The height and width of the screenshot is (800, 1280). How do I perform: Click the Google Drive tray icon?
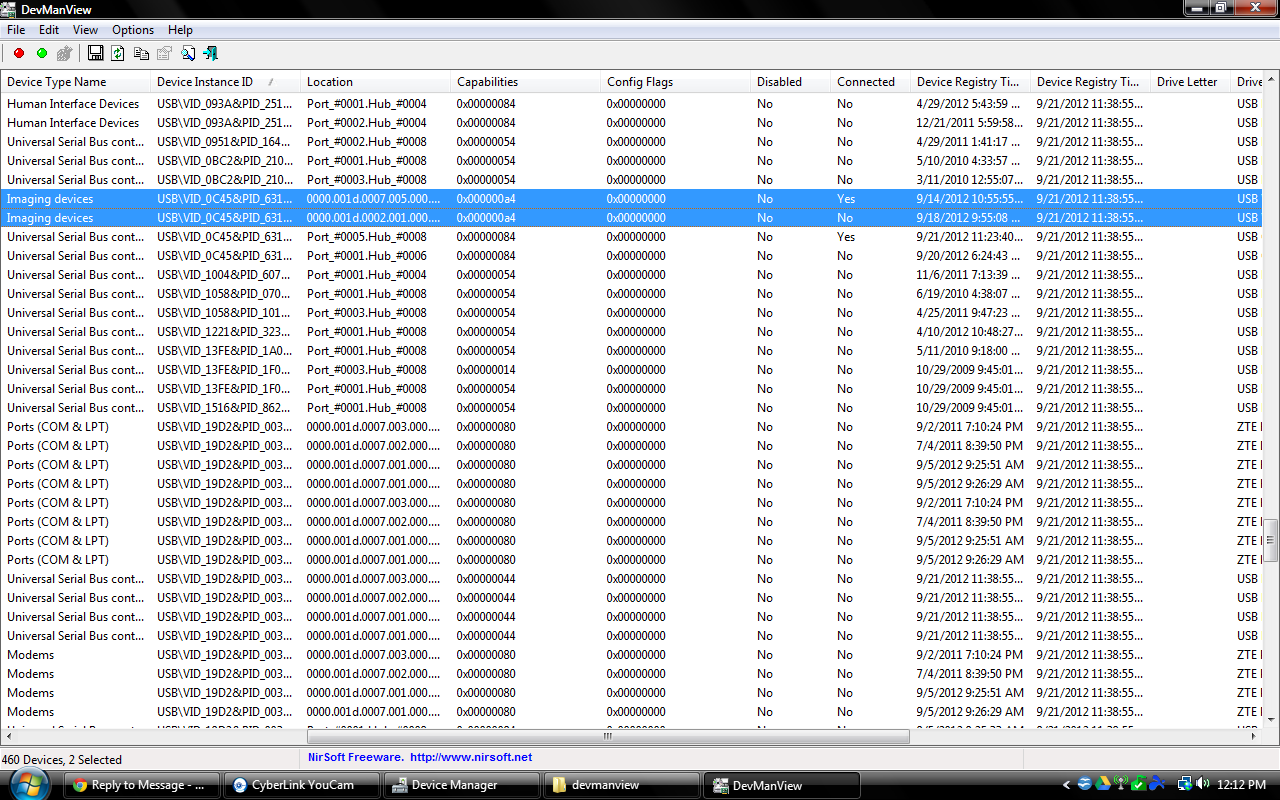click(1102, 785)
